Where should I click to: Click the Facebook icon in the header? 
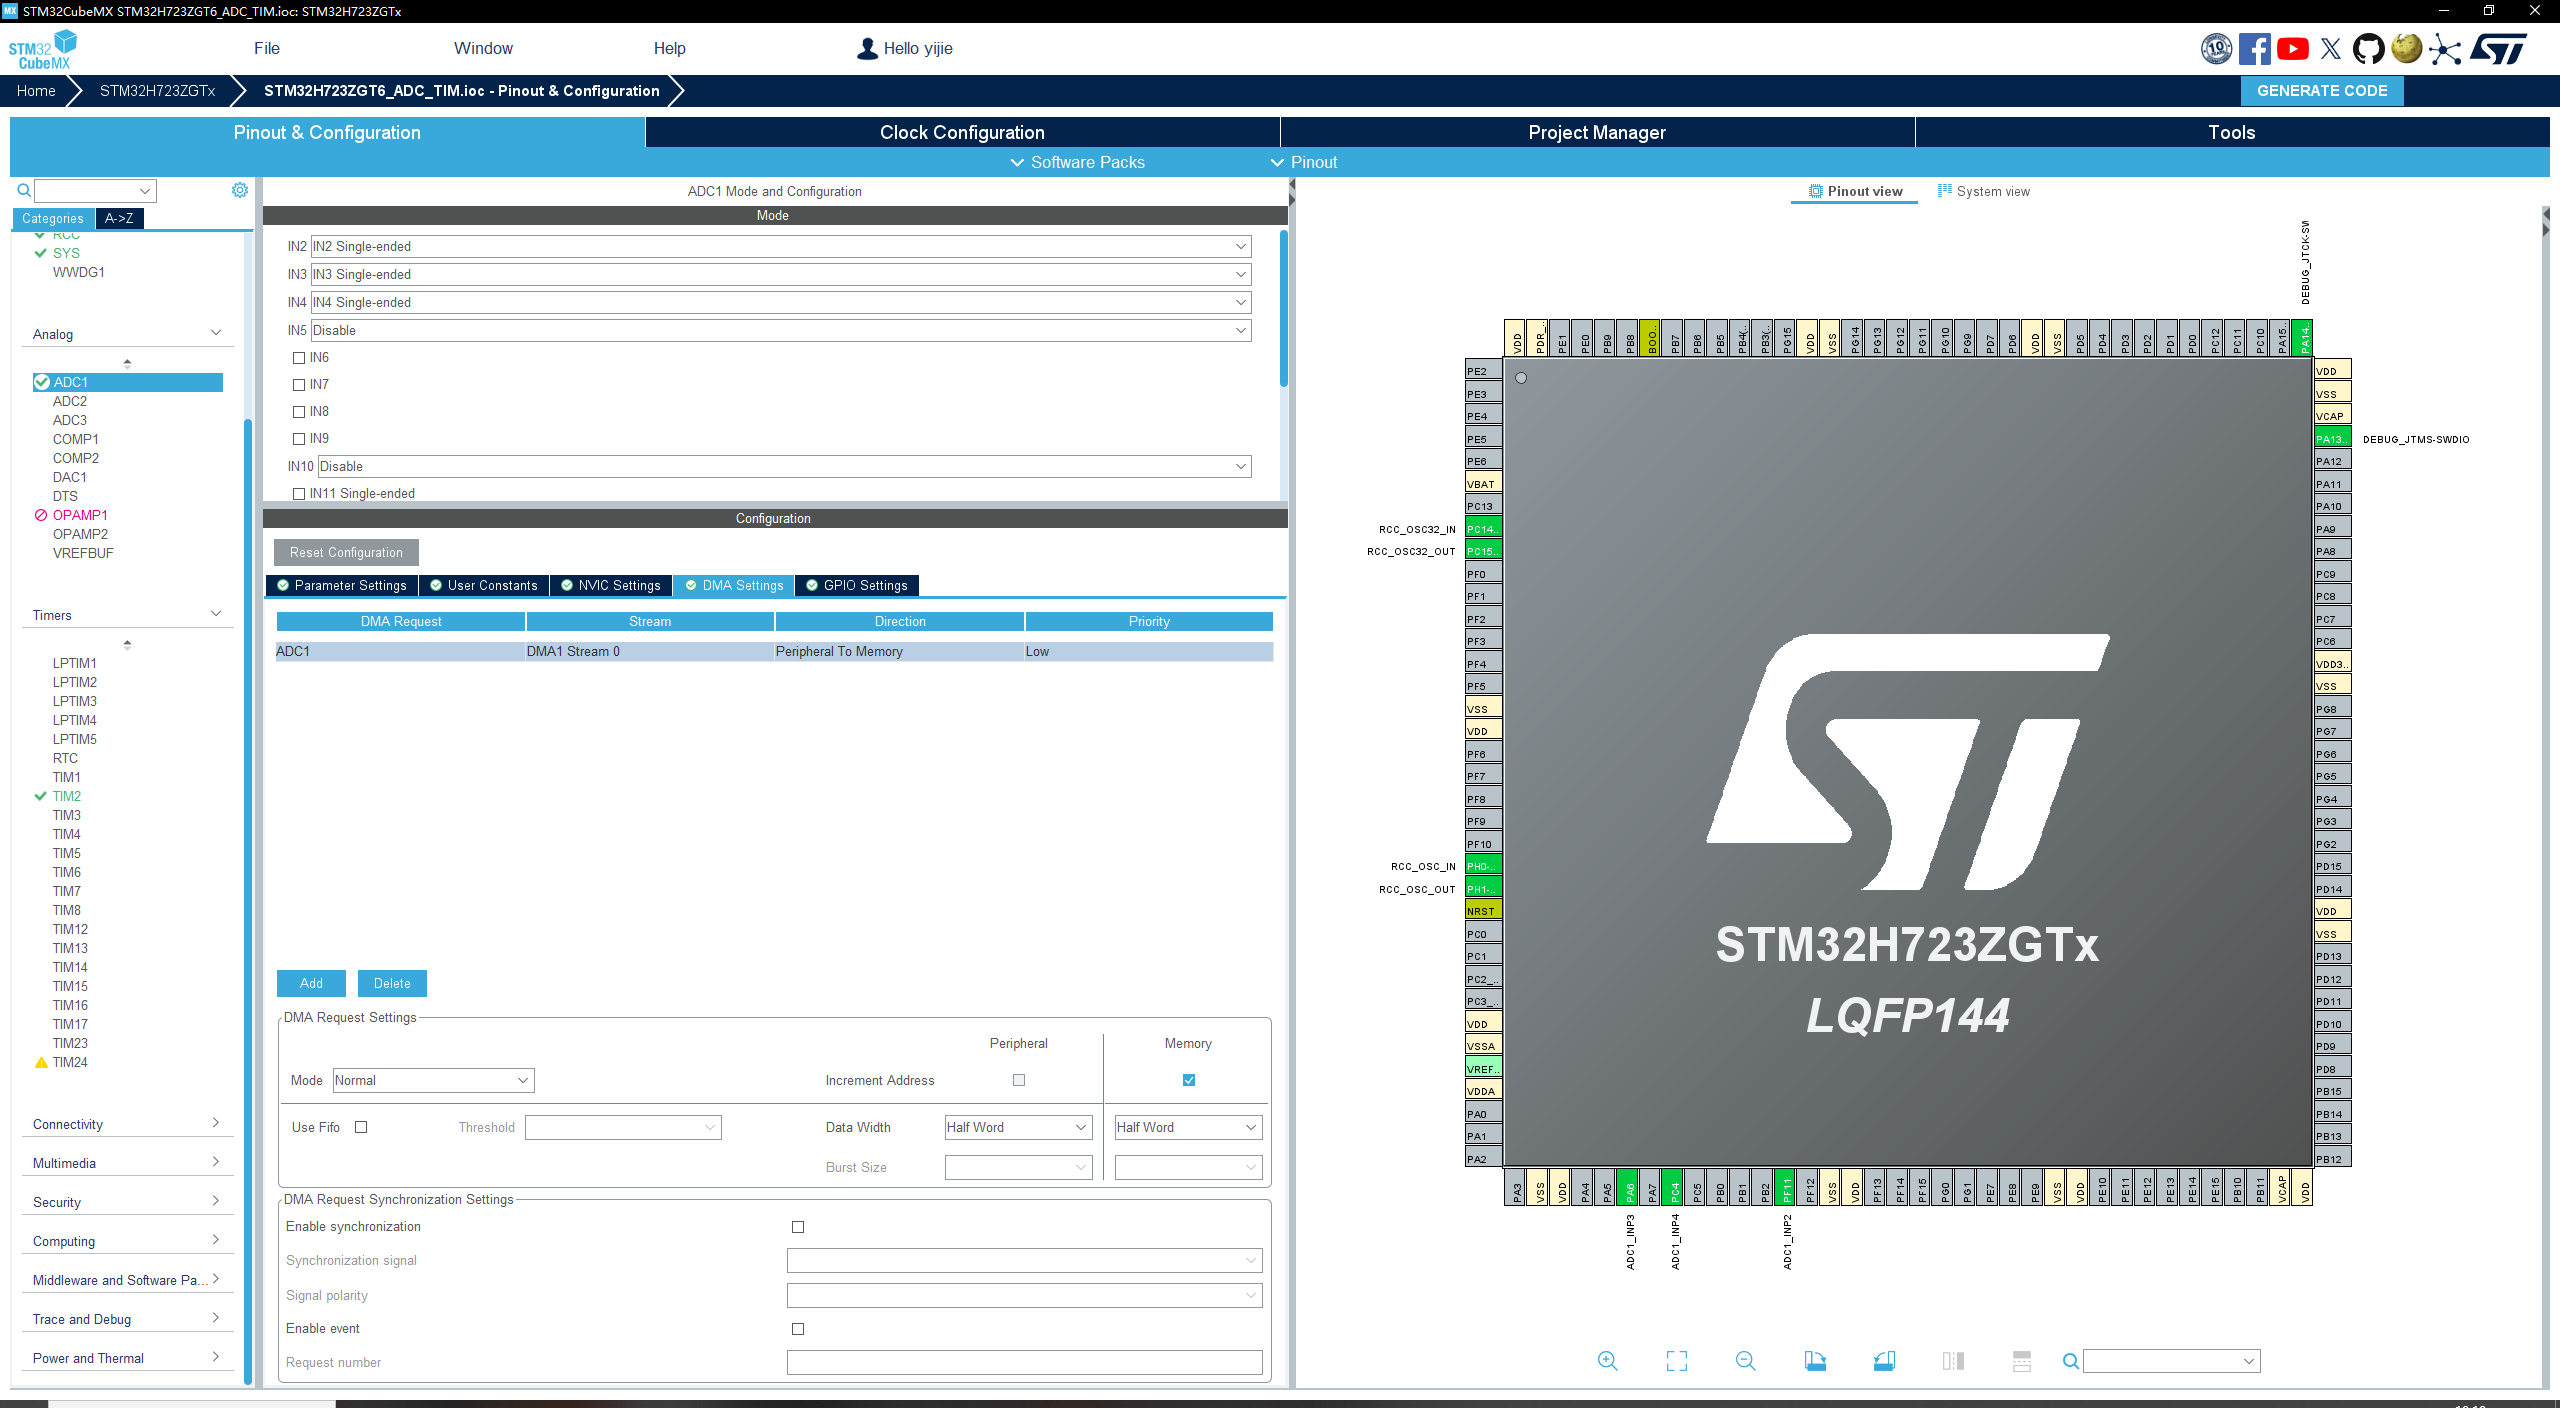2254,48
